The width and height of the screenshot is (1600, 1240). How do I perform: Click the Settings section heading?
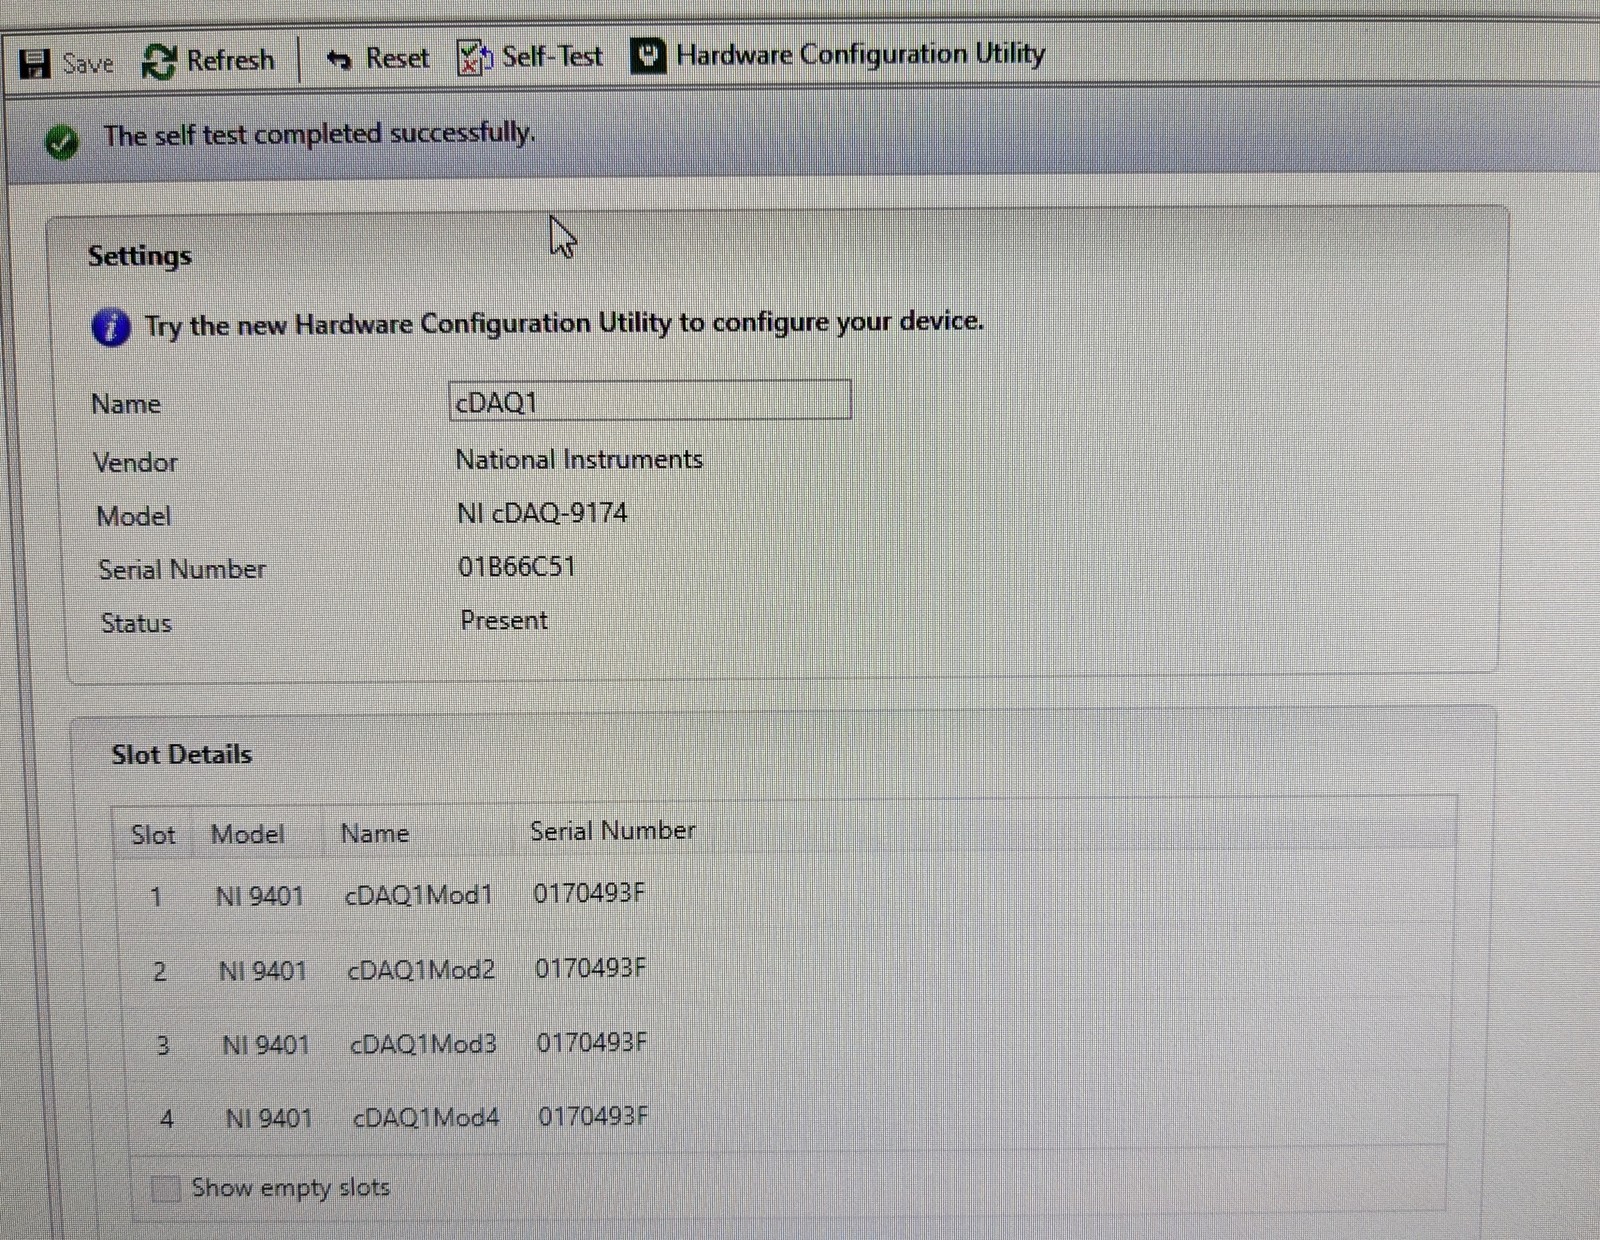[140, 256]
